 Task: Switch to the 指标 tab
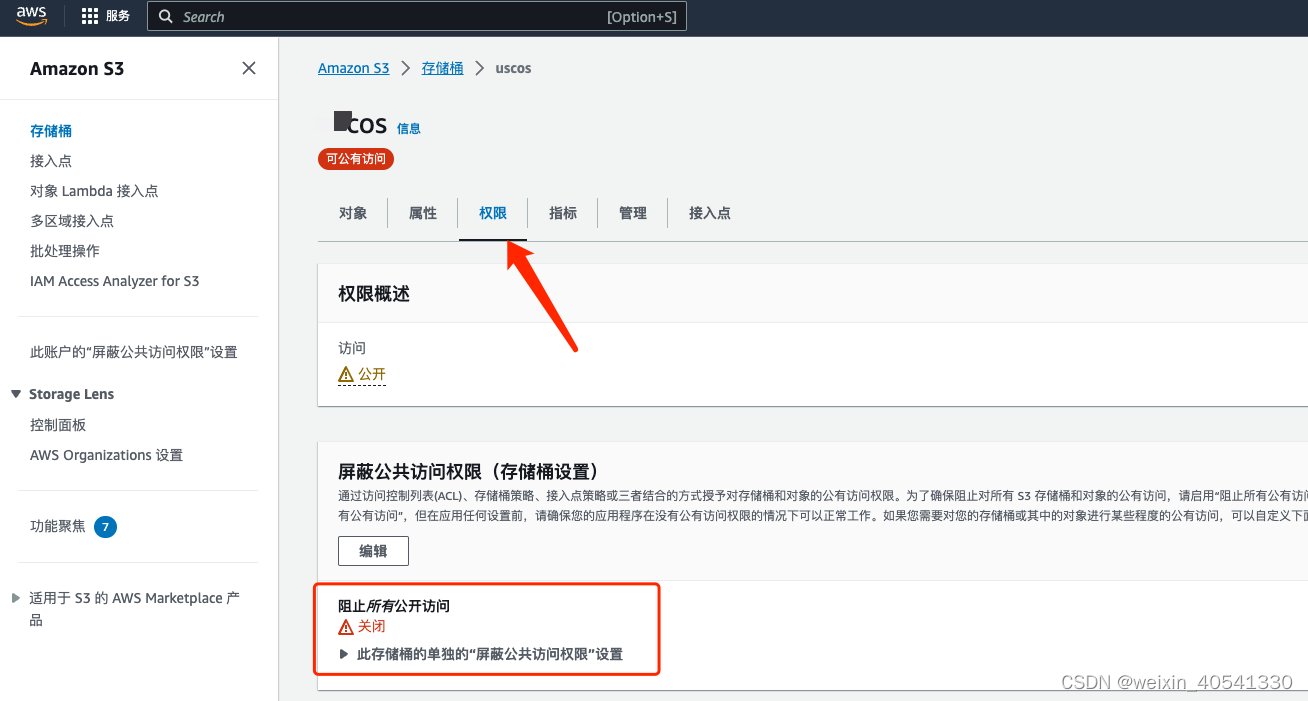tap(563, 213)
